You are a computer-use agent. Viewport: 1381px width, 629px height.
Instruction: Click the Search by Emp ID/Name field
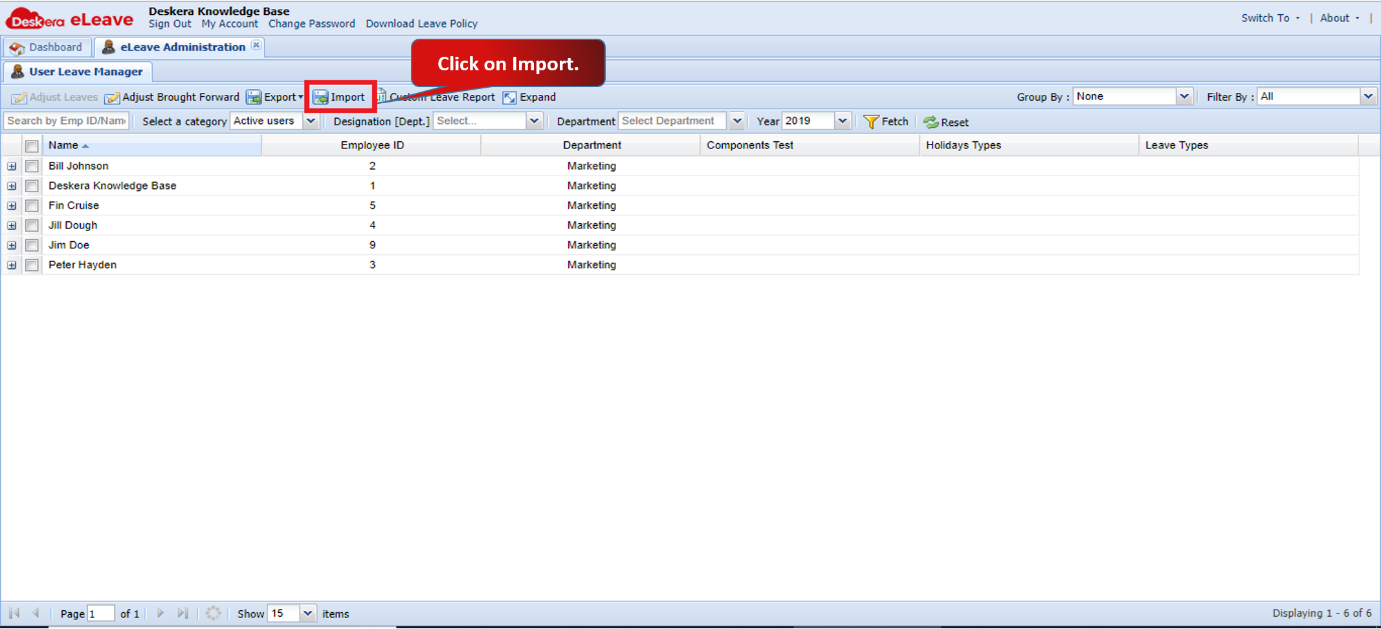point(66,121)
